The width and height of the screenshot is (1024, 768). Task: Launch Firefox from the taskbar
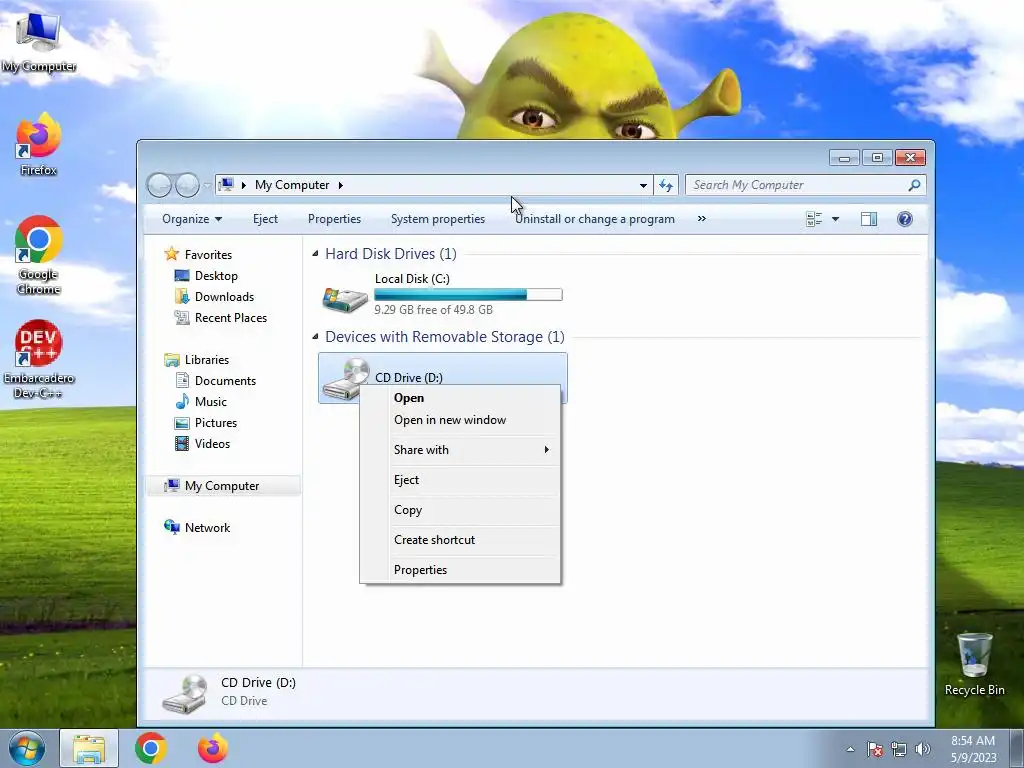click(213, 748)
